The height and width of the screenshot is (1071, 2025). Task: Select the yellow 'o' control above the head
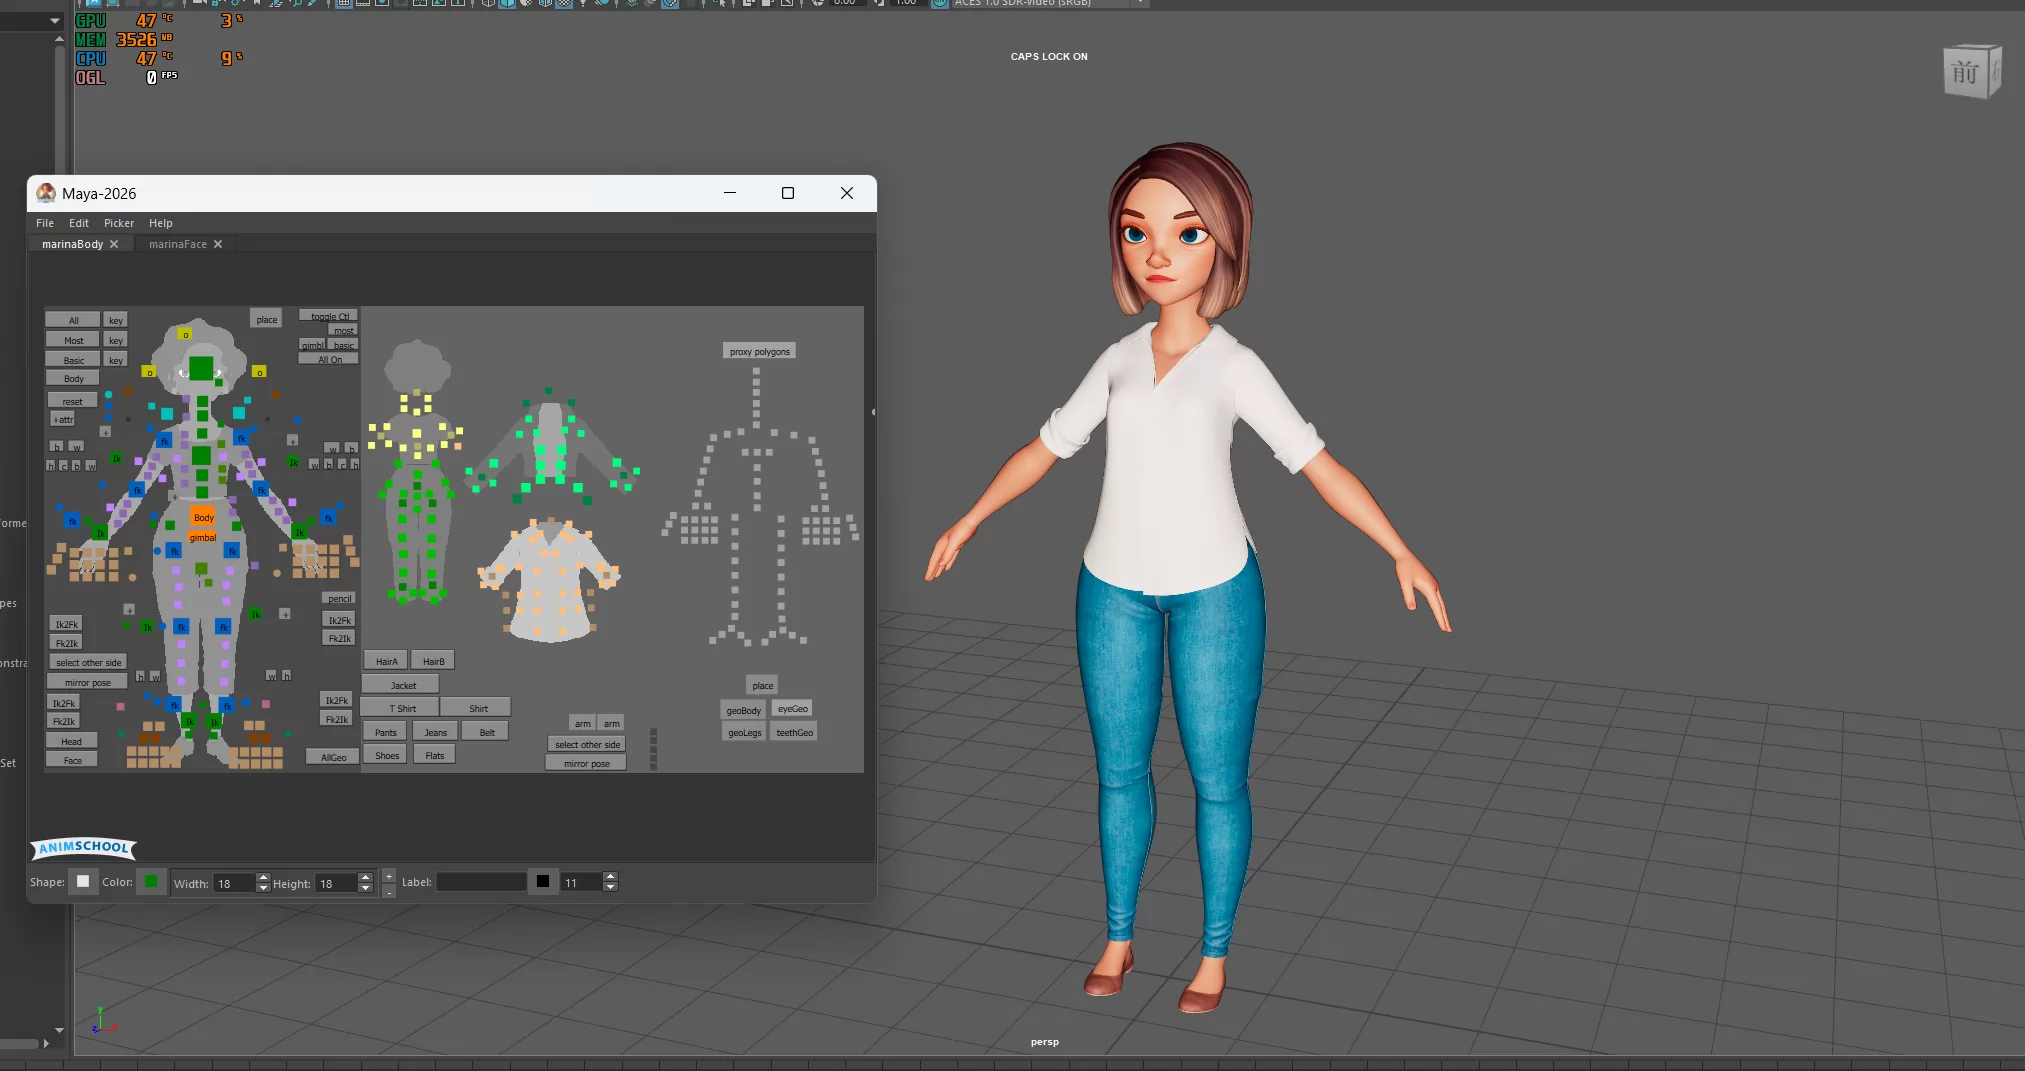(185, 334)
